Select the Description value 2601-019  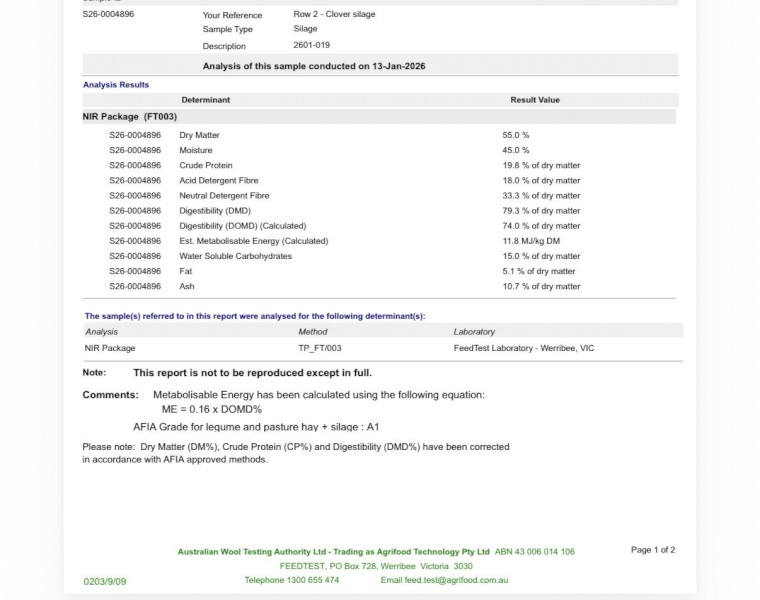click(x=311, y=45)
